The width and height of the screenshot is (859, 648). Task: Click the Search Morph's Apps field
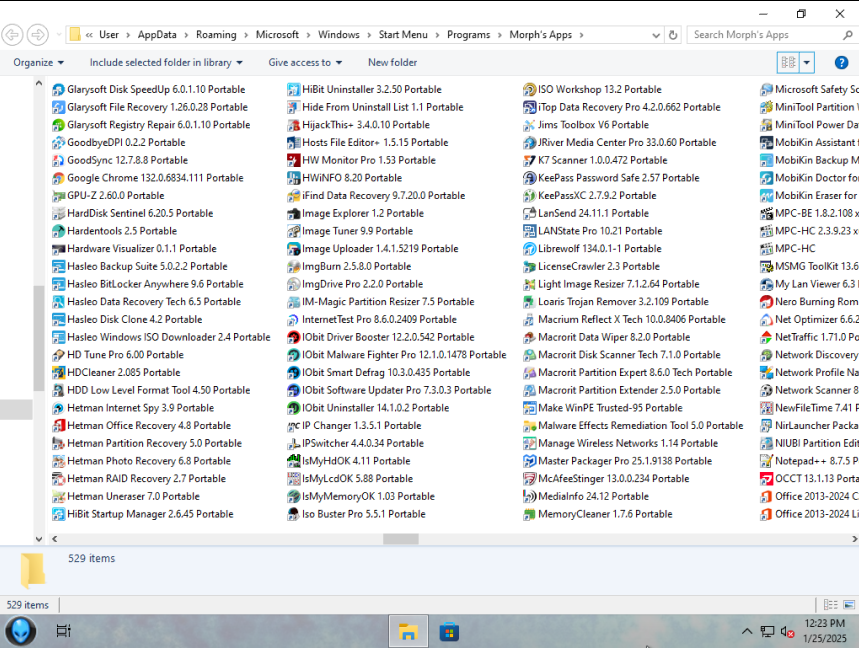point(767,35)
